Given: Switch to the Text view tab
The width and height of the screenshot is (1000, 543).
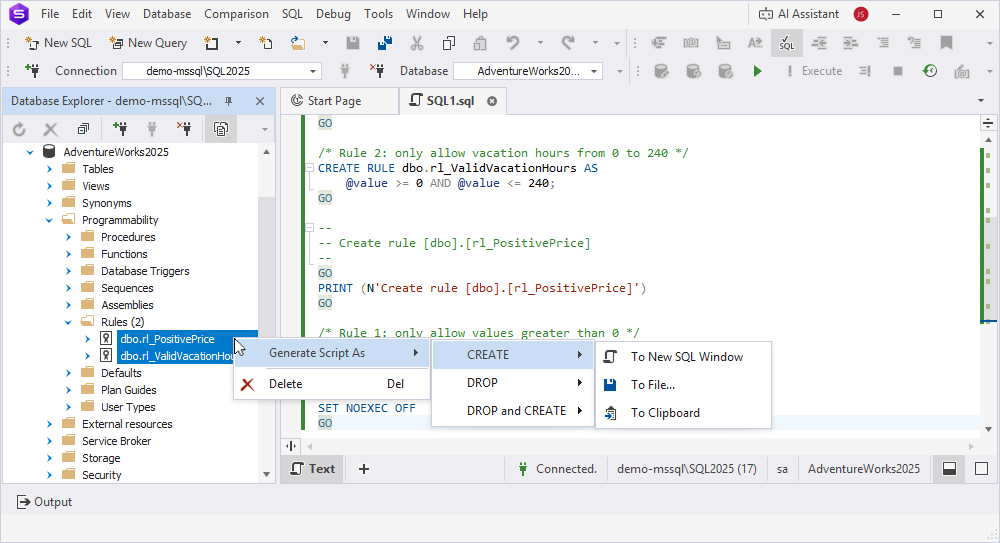Looking at the screenshot, I should pyautogui.click(x=312, y=469).
